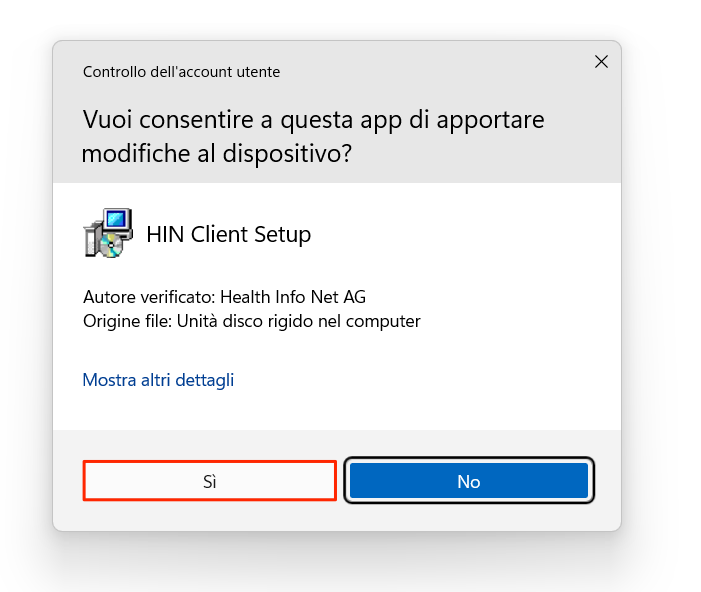701x592 pixels.
Task: Click the HIN Client Setup program name
Action: coord(228,234)
